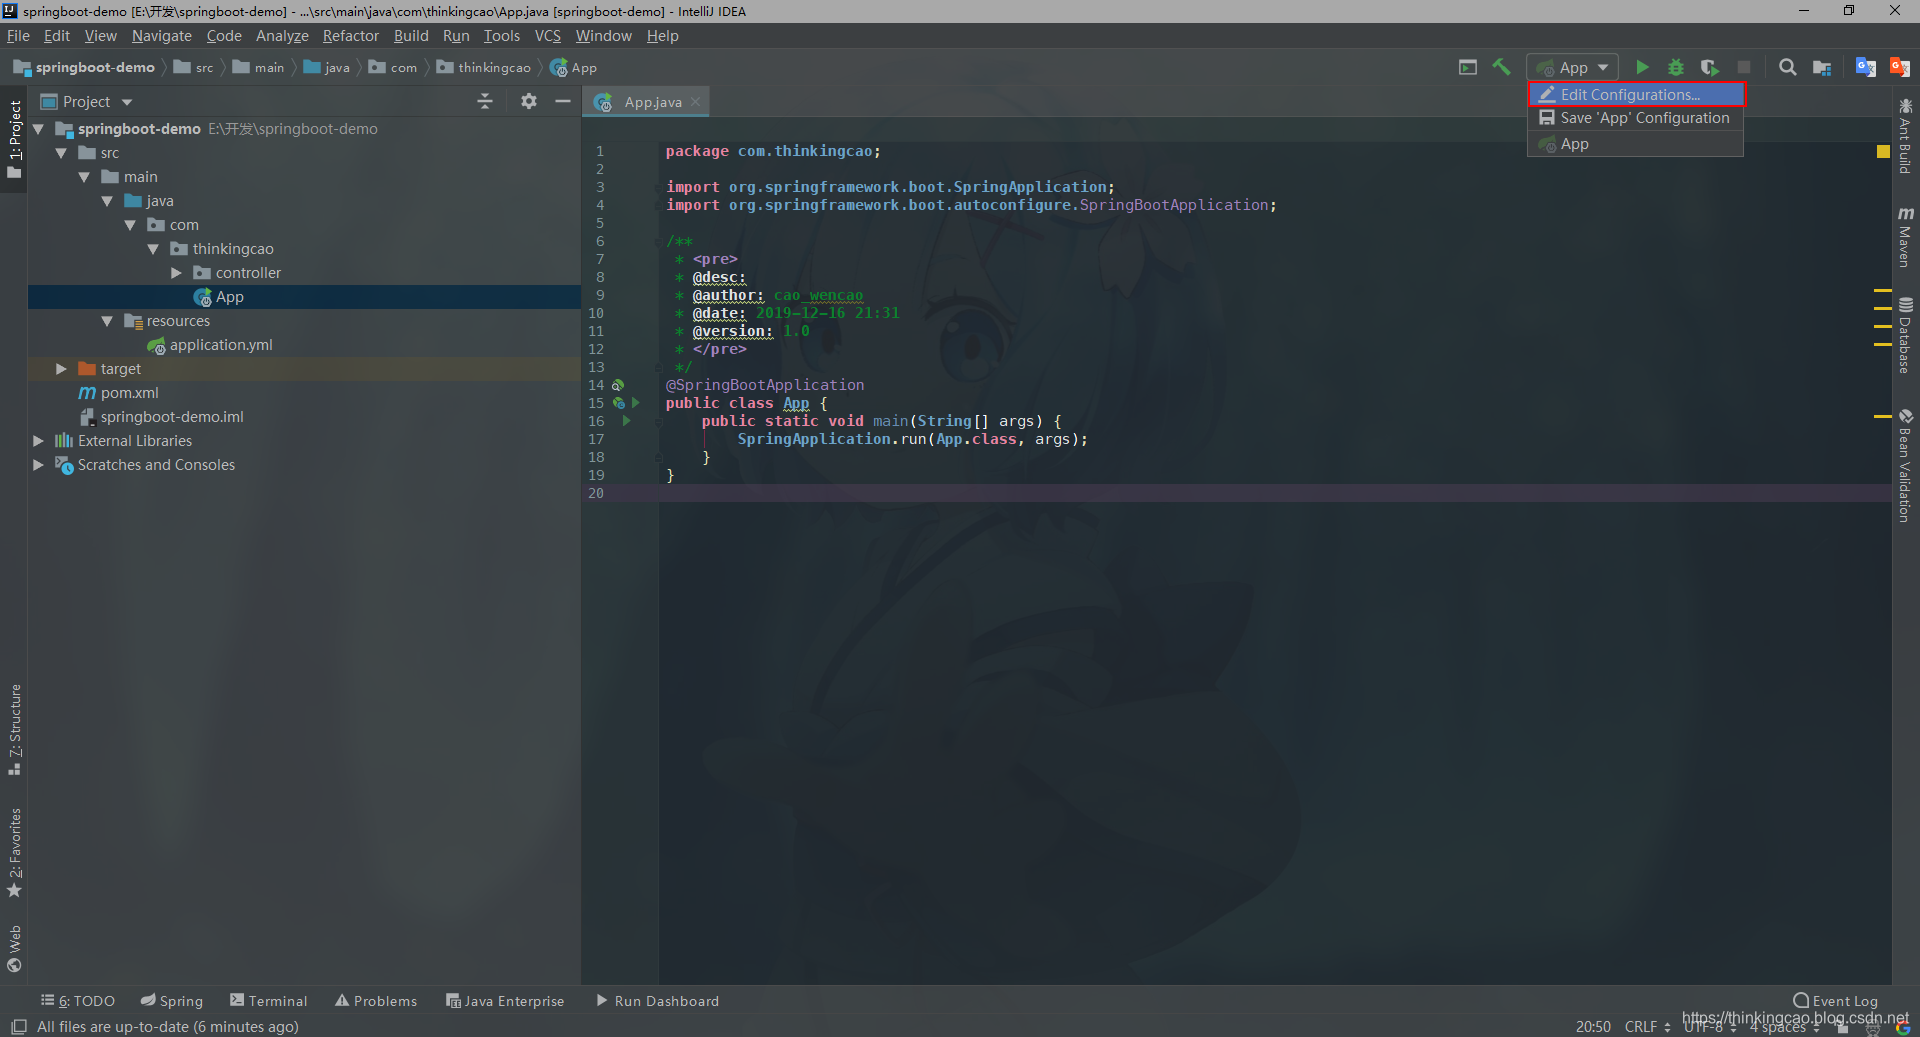1920x1037 pixels.
Task: Click the run anything terminal-window icon in toolbar
Action: [1468, 67]
